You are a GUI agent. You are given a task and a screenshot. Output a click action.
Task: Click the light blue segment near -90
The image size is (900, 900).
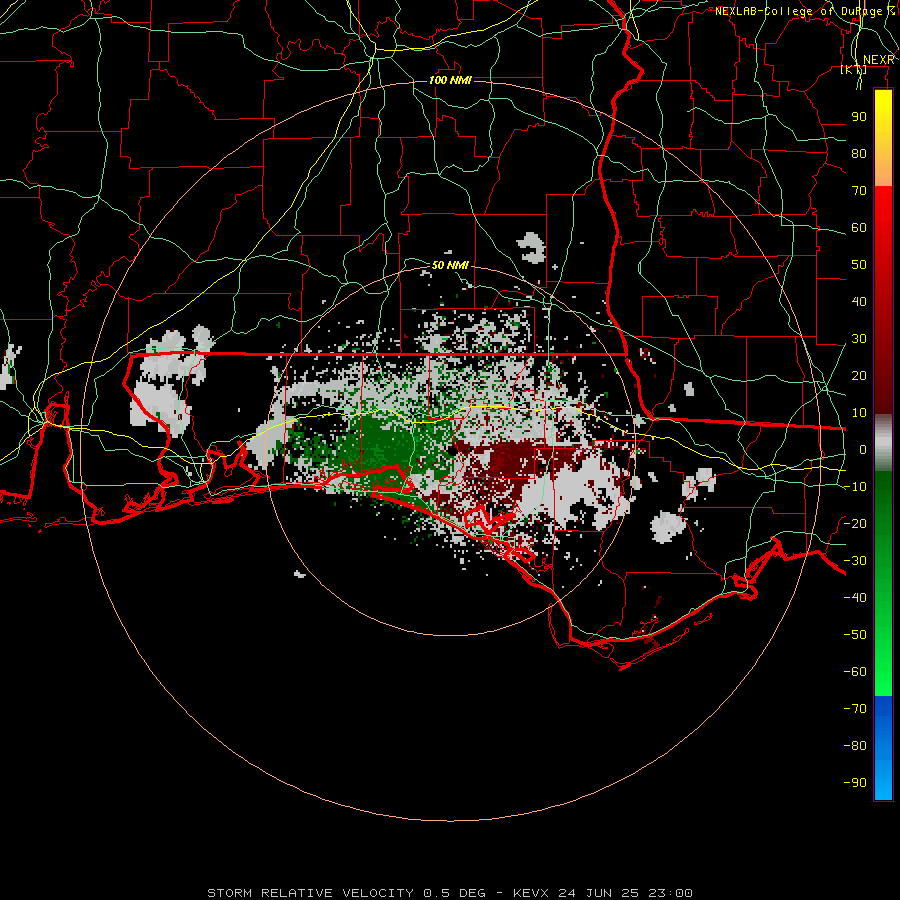point(883,783)
